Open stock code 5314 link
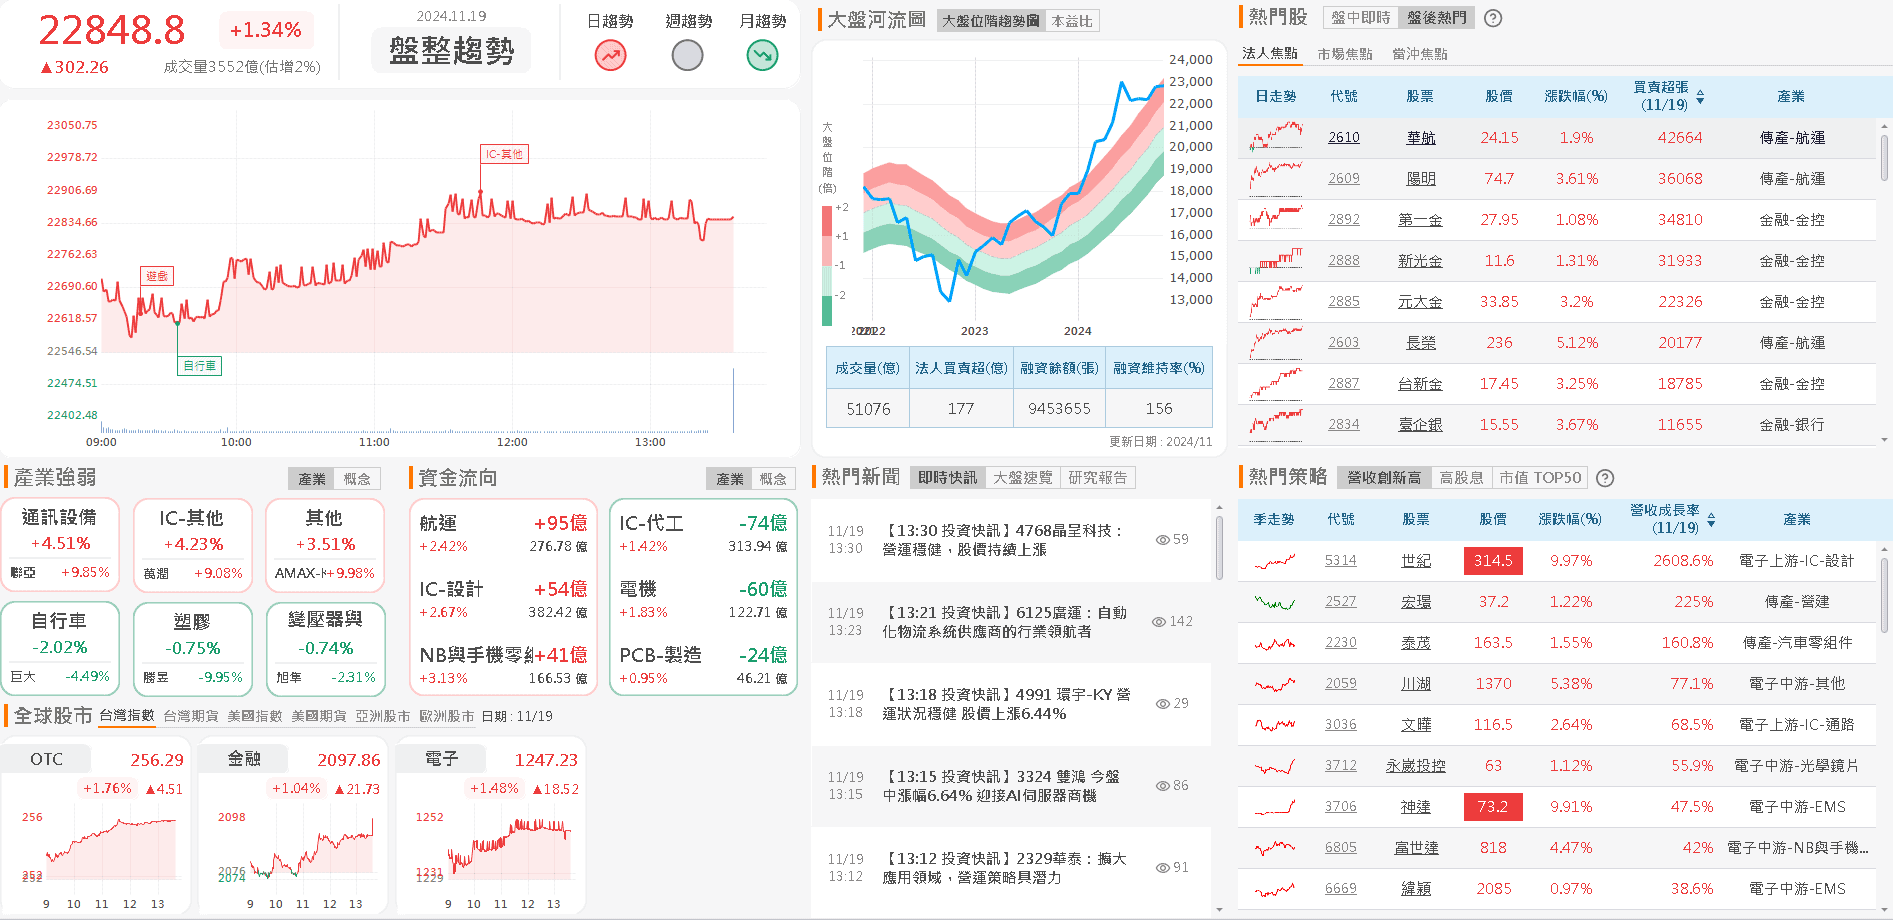1893x920 pixels. pyautogui.click(x=1340, y=561)
